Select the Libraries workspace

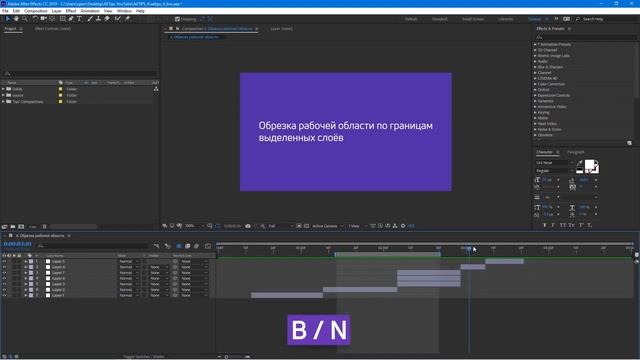pos(505,19)
